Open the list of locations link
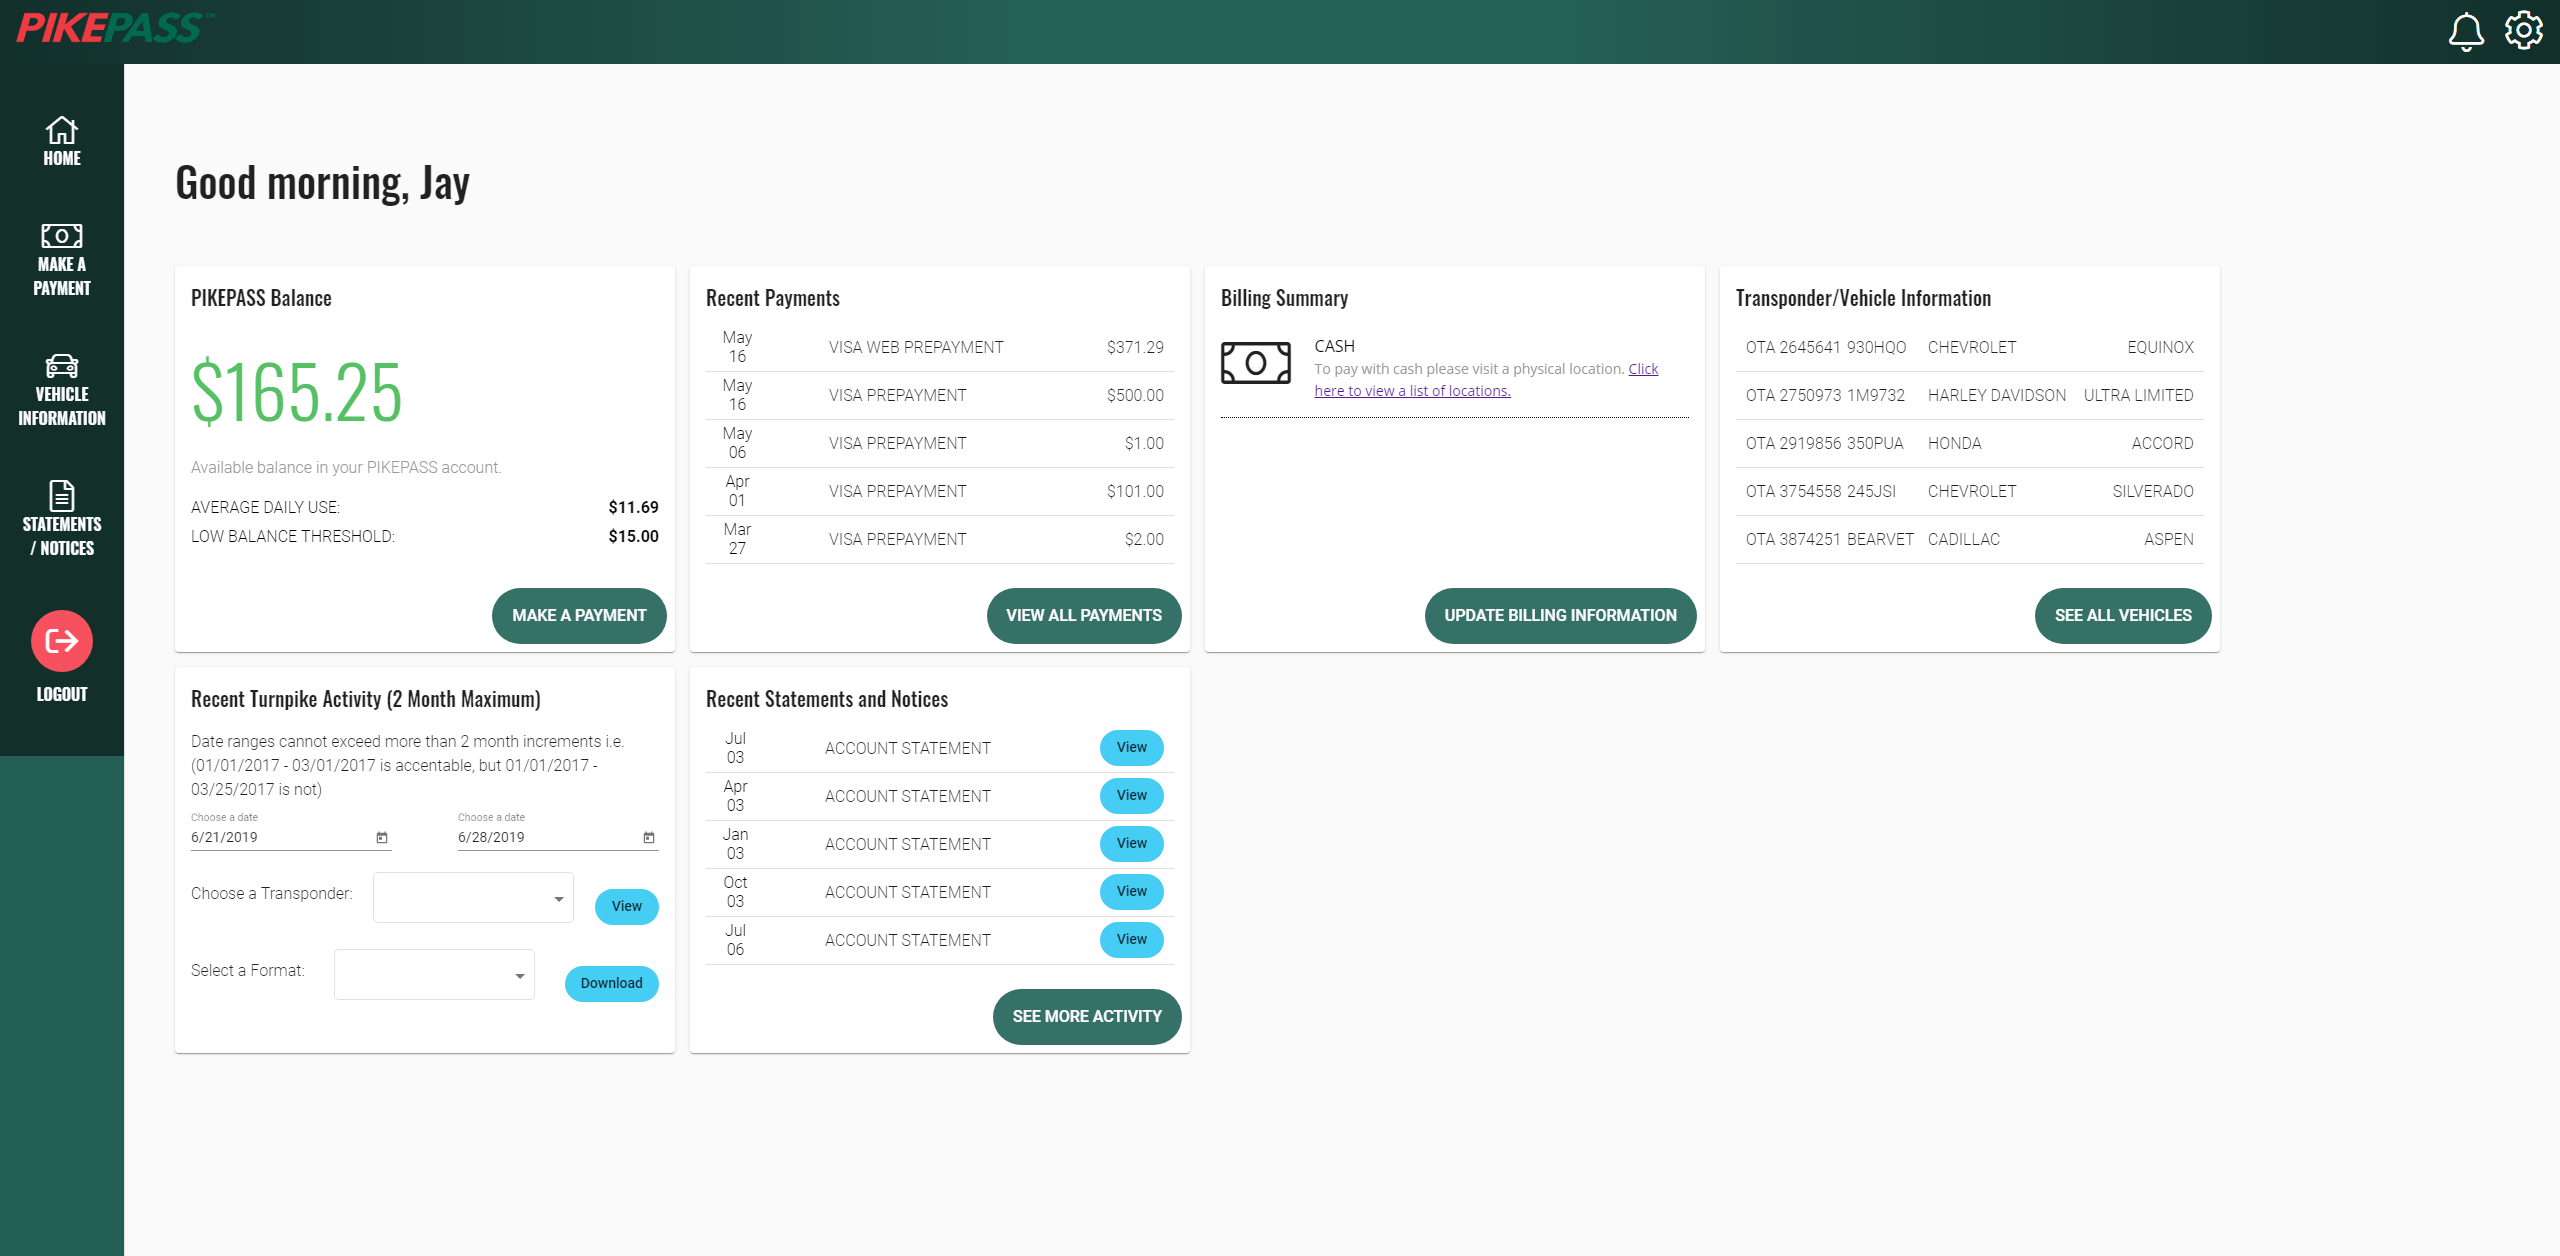 pos(1486,380)
